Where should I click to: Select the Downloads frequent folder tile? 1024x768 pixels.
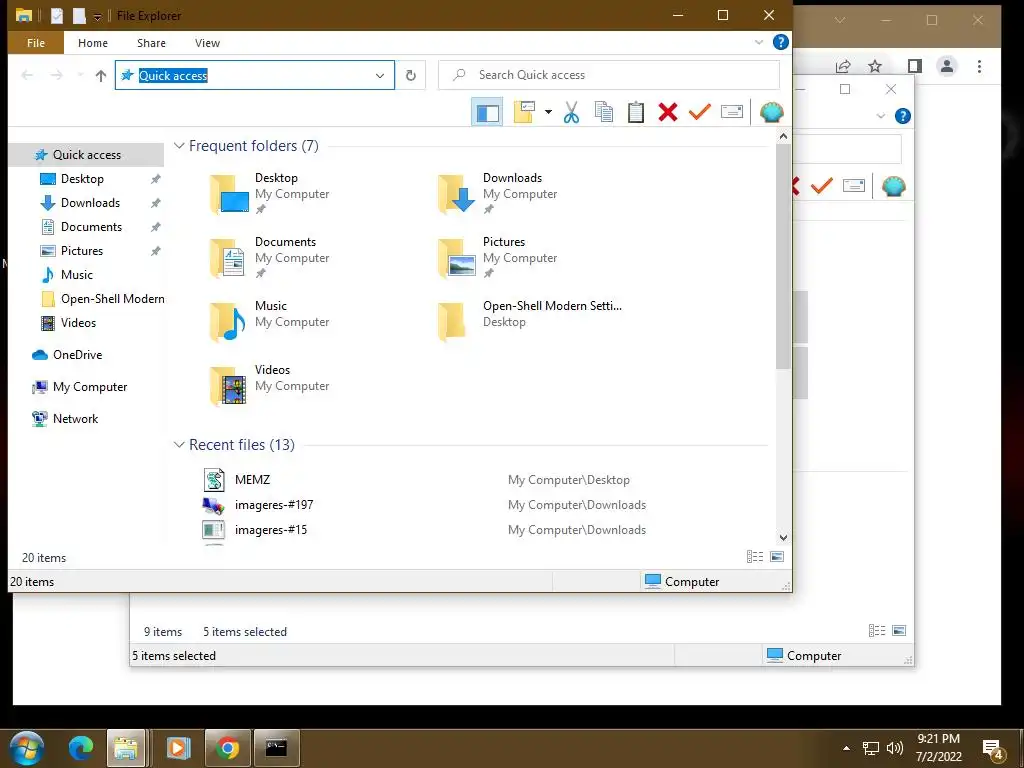point(498,193)
